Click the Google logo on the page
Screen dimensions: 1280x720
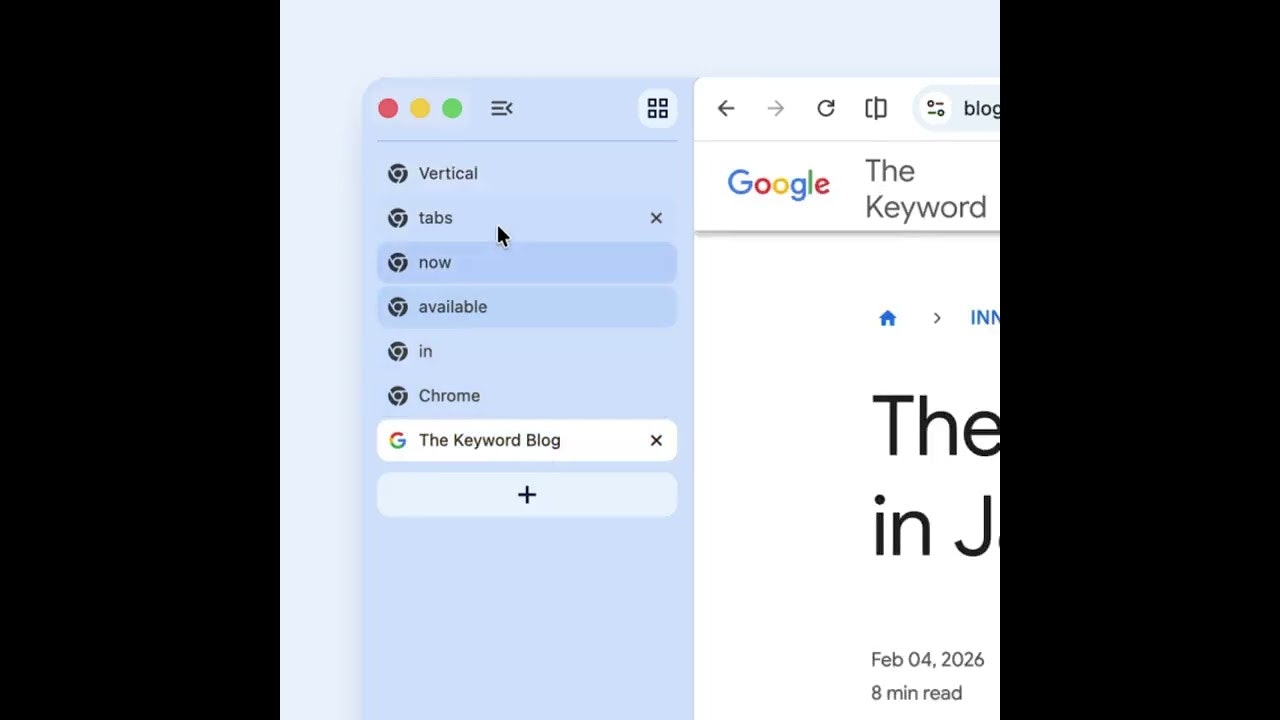click(x=779, y=184)
